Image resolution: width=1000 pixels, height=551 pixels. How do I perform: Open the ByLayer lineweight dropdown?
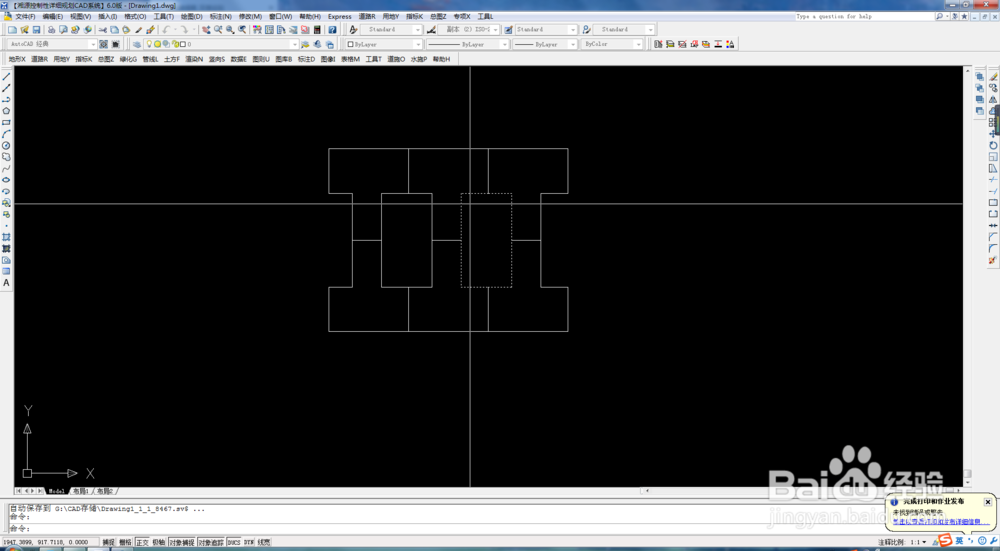(x=573, y=45)
